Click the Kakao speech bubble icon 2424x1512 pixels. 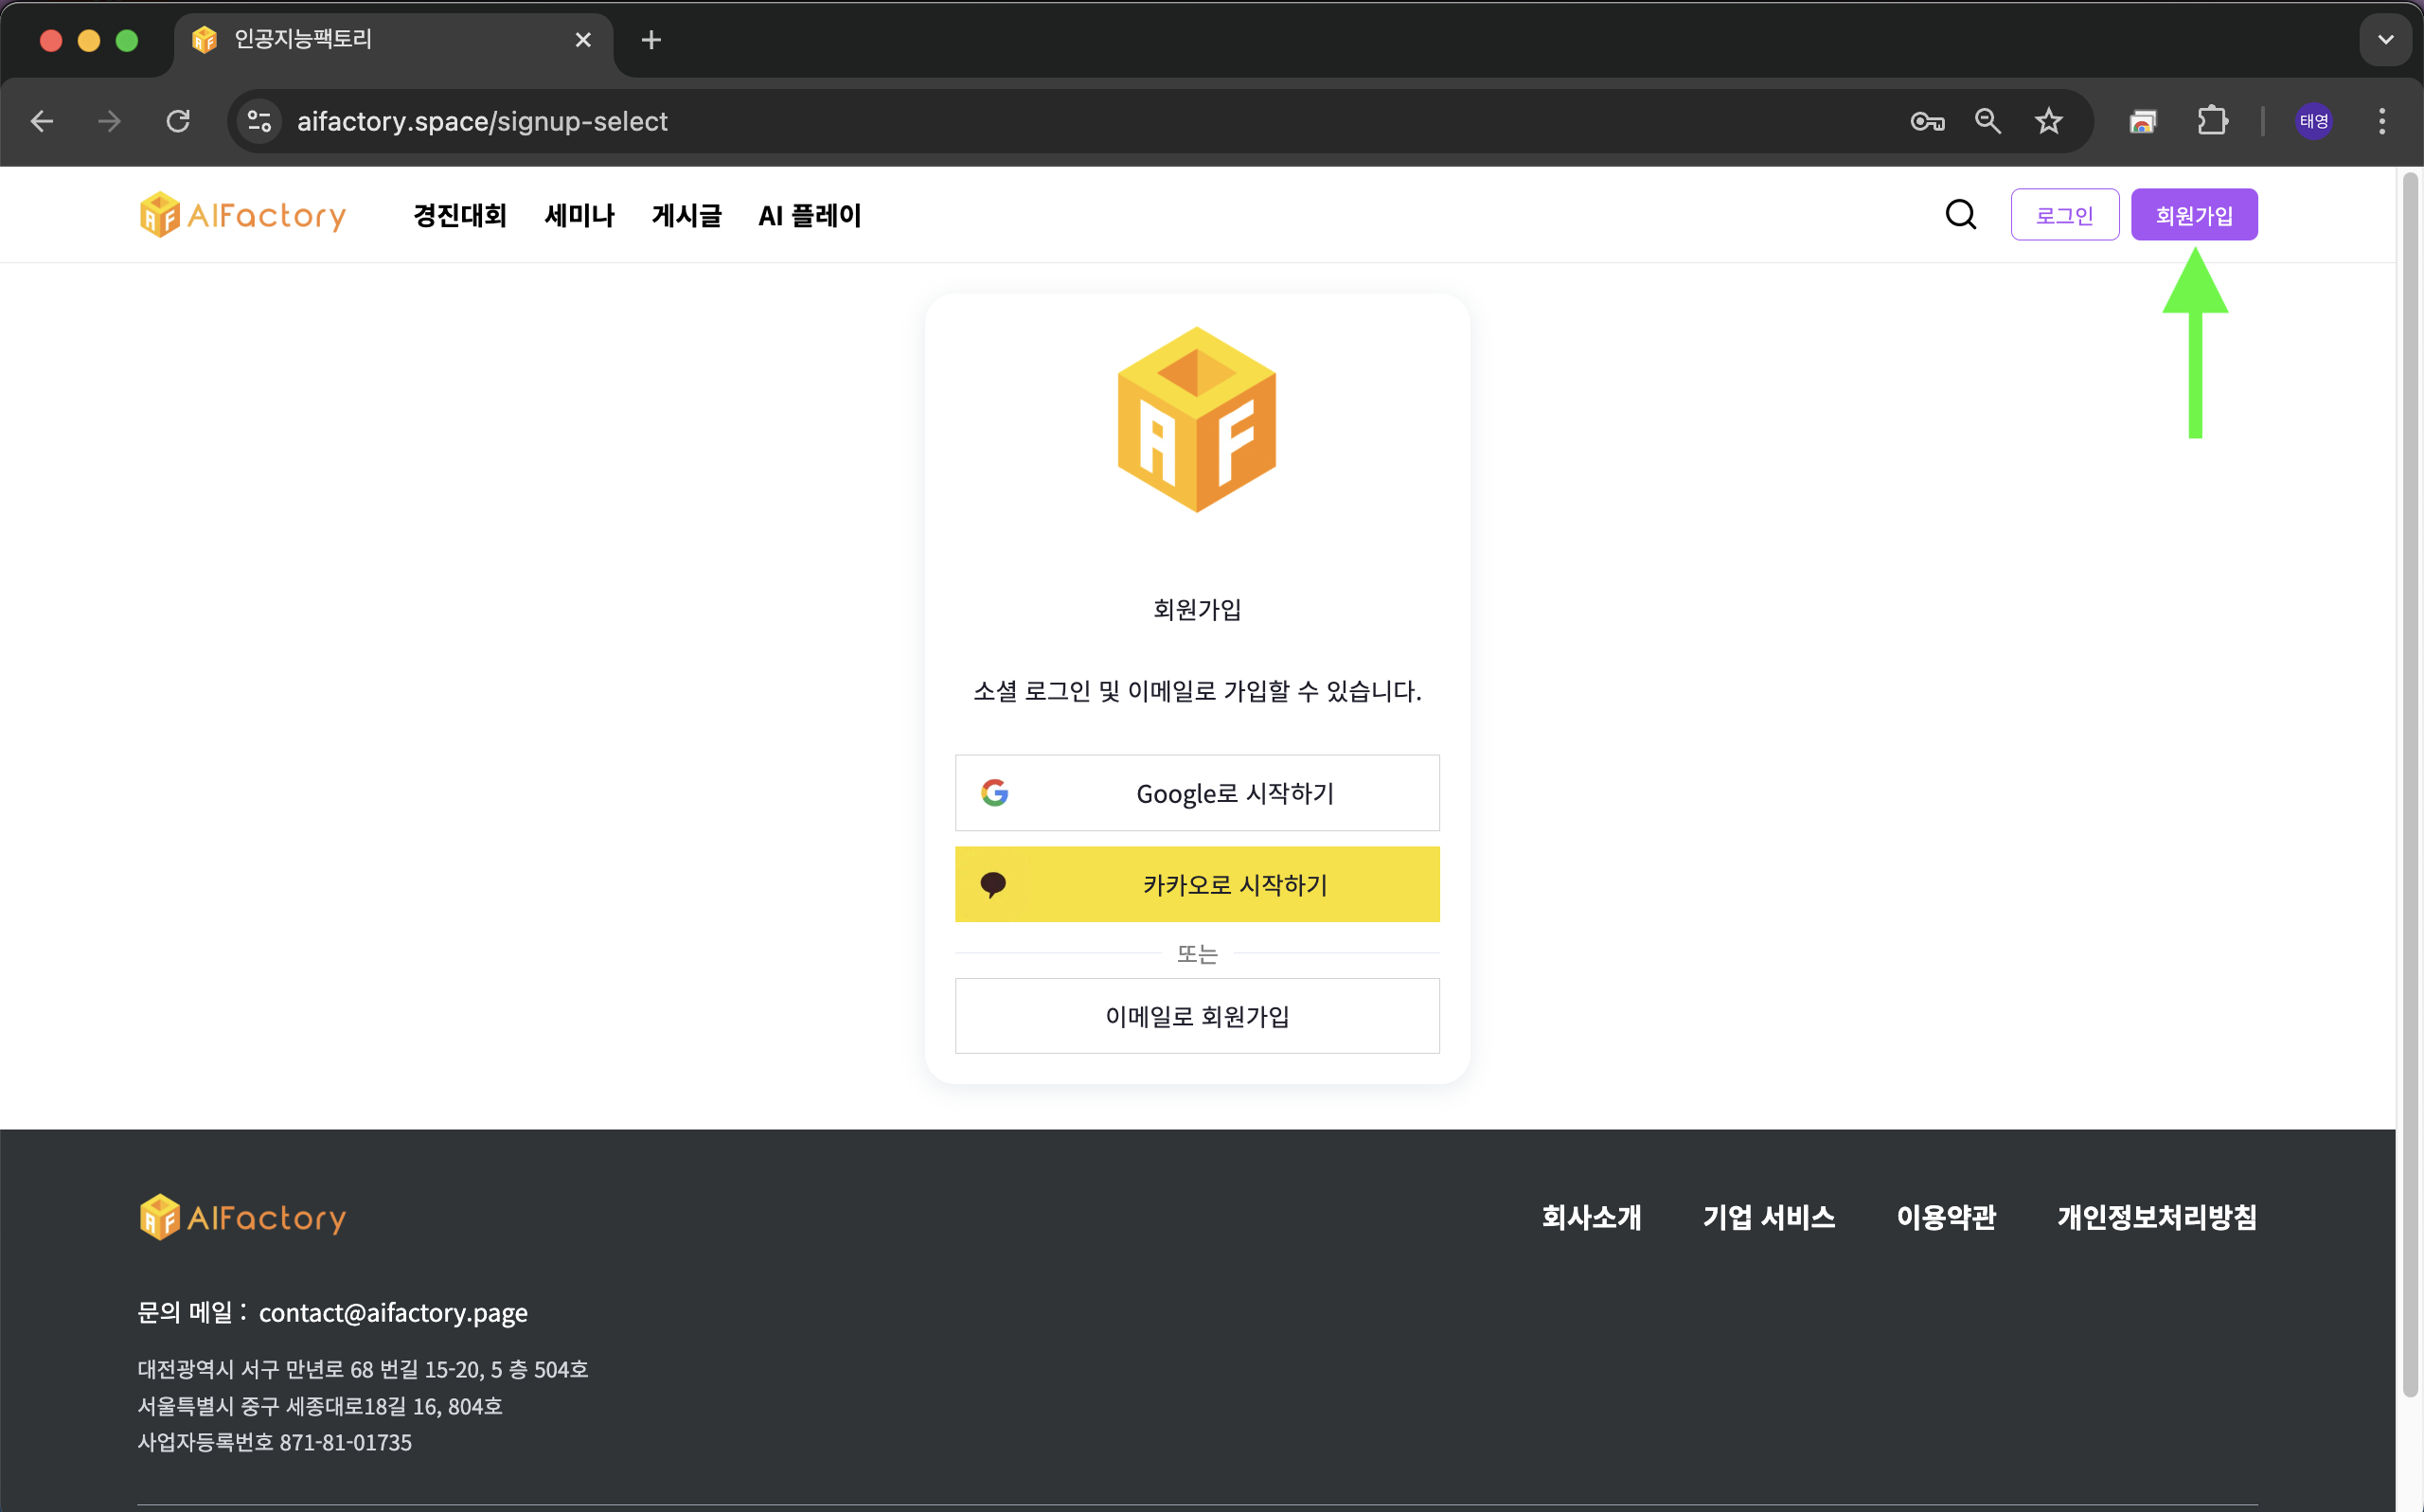click(993, 884)
